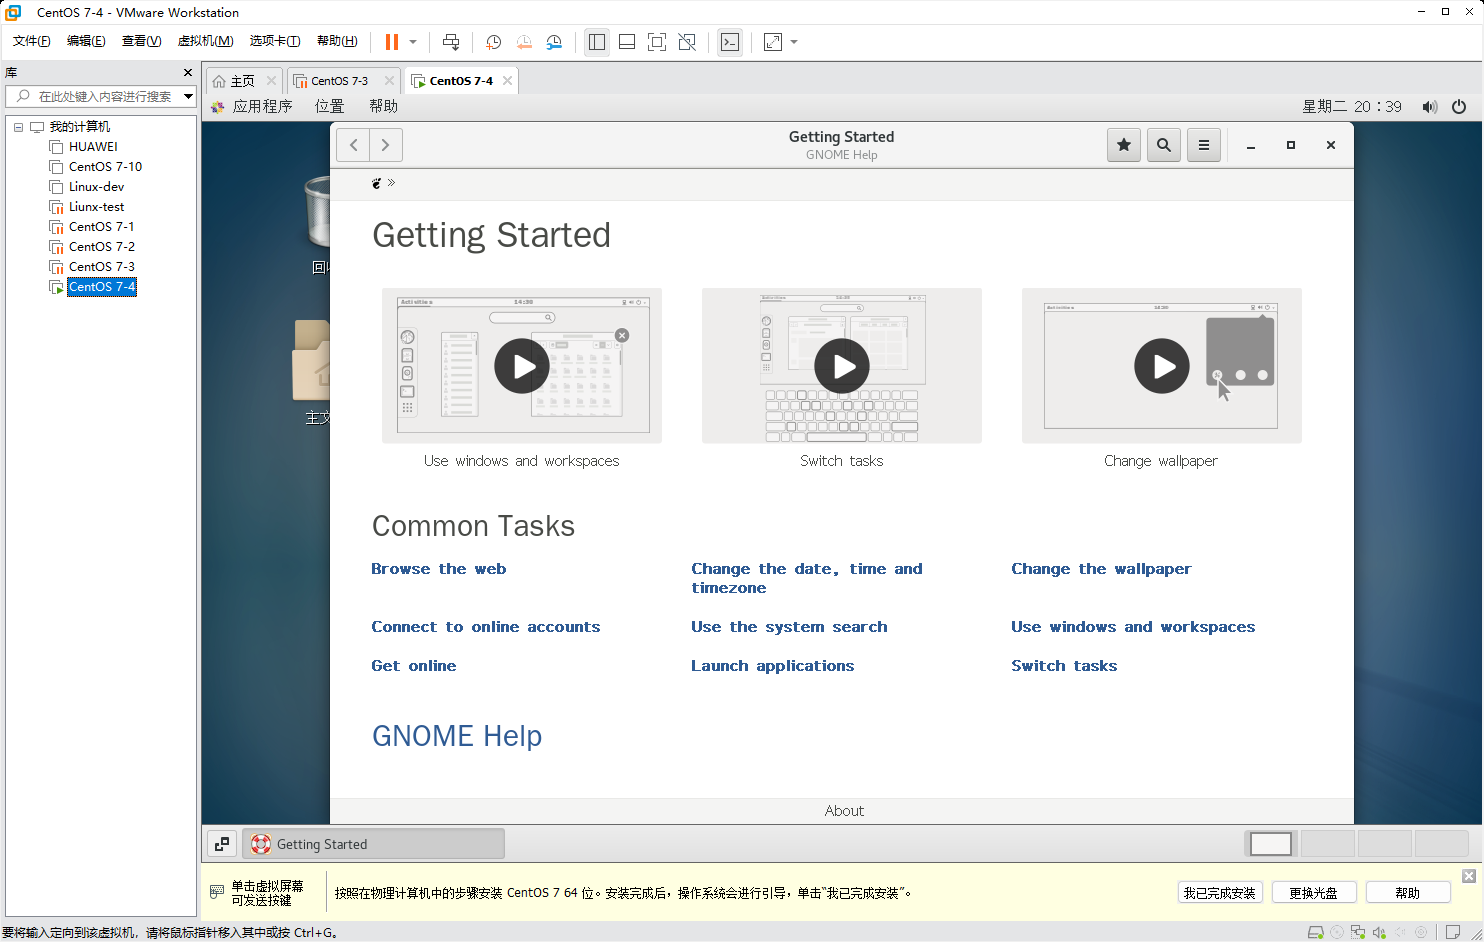Image resolution: width=1484 pixels, height=942 pixels.
Task: Click the GNOME foot breadcrumb icon
Action: 376,183
